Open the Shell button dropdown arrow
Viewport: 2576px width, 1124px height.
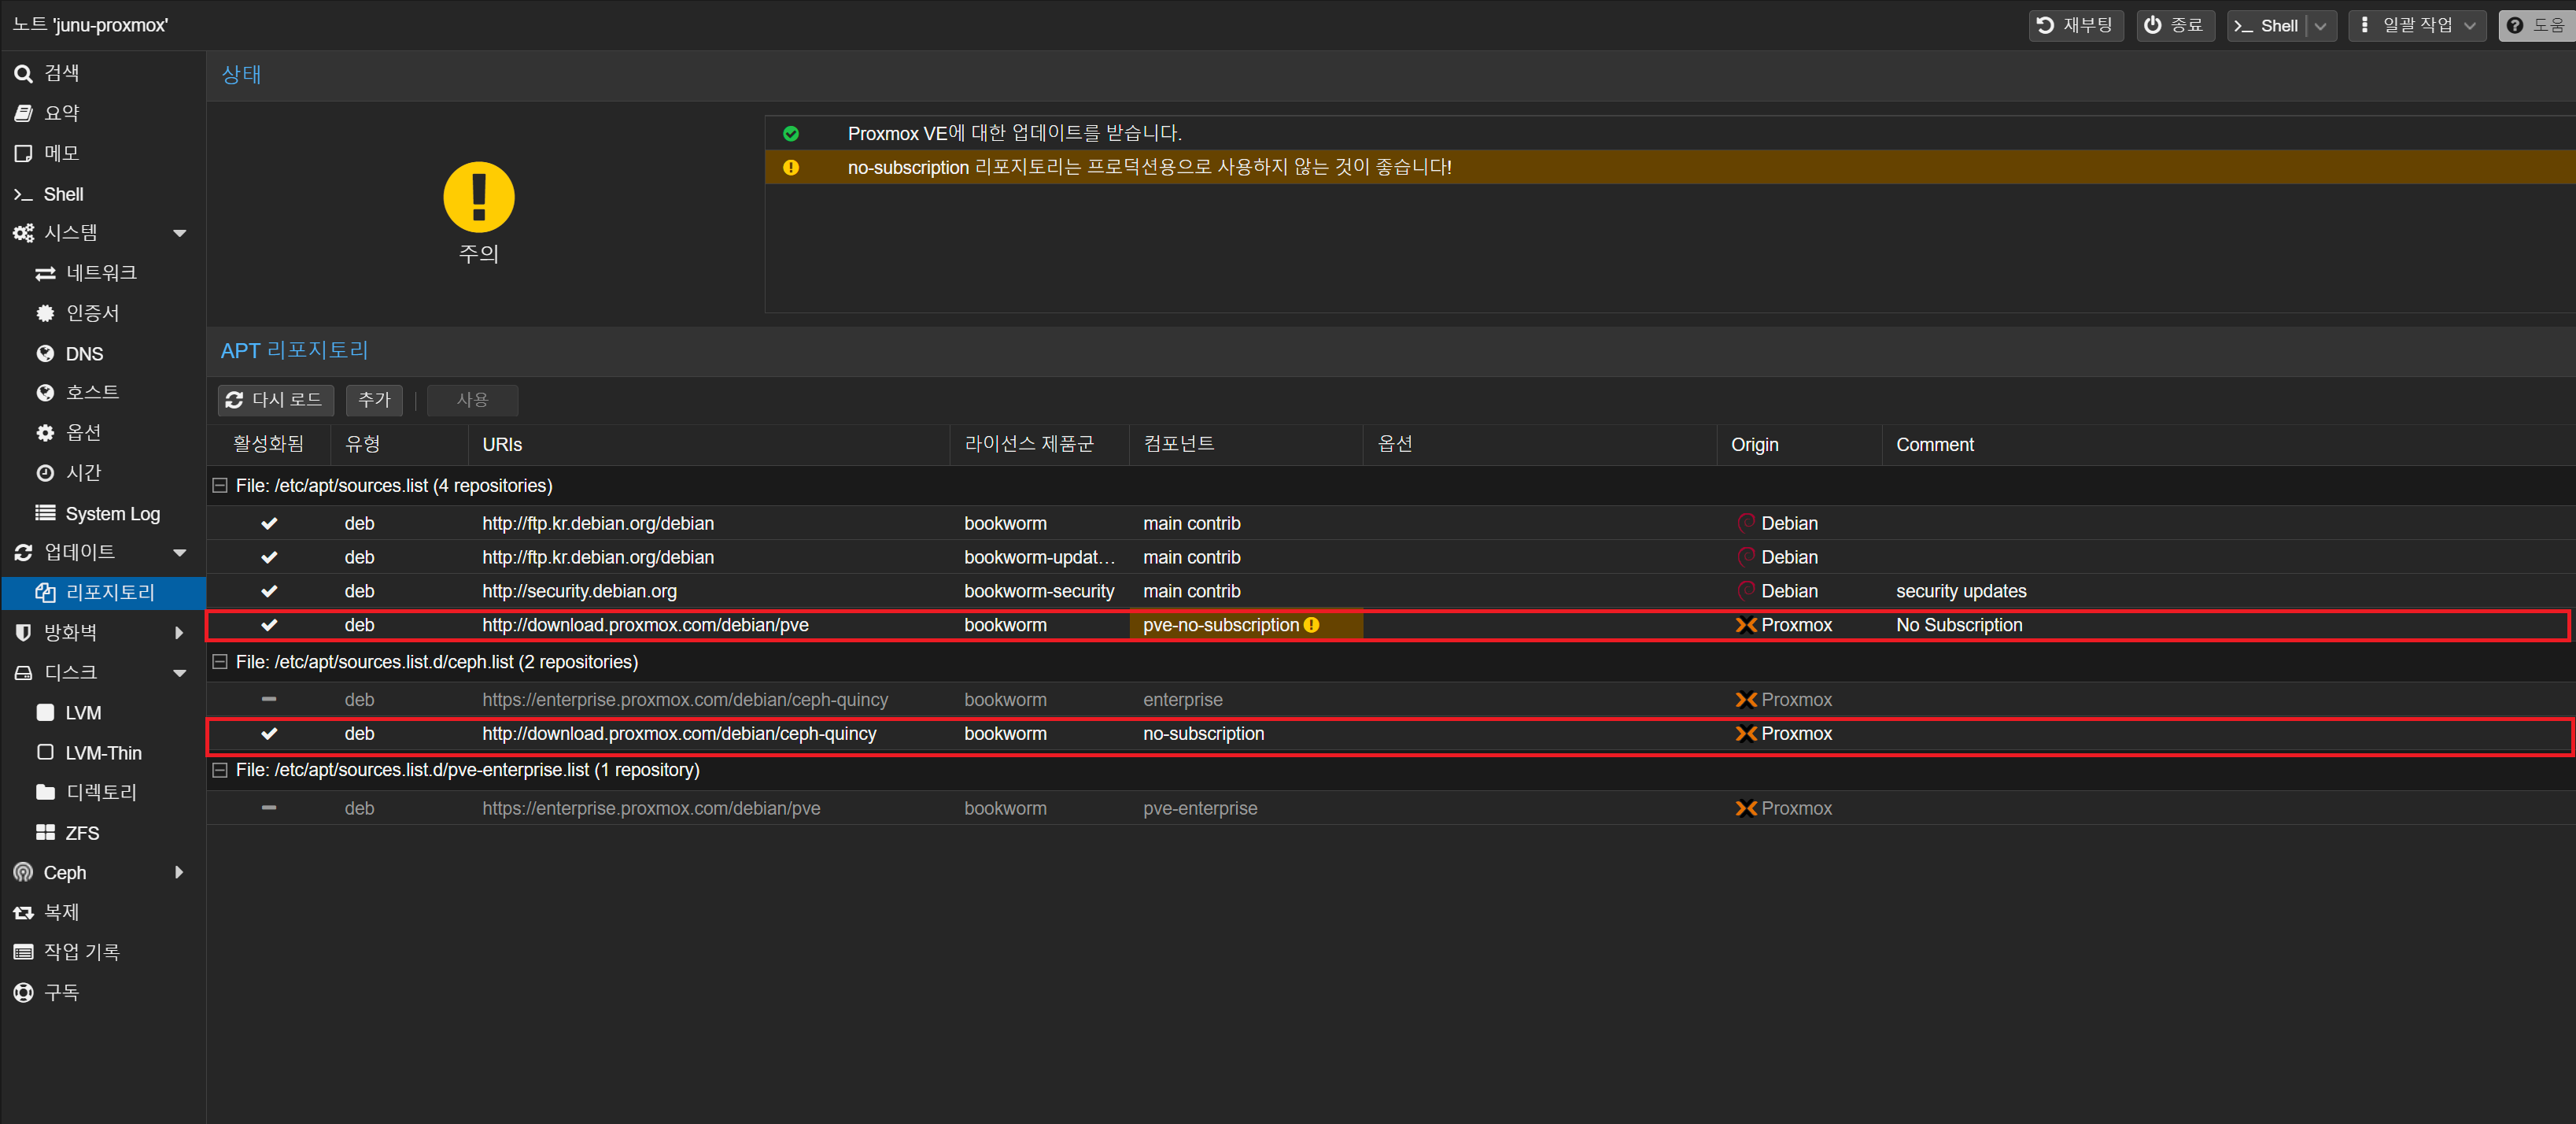(2320, 26)
